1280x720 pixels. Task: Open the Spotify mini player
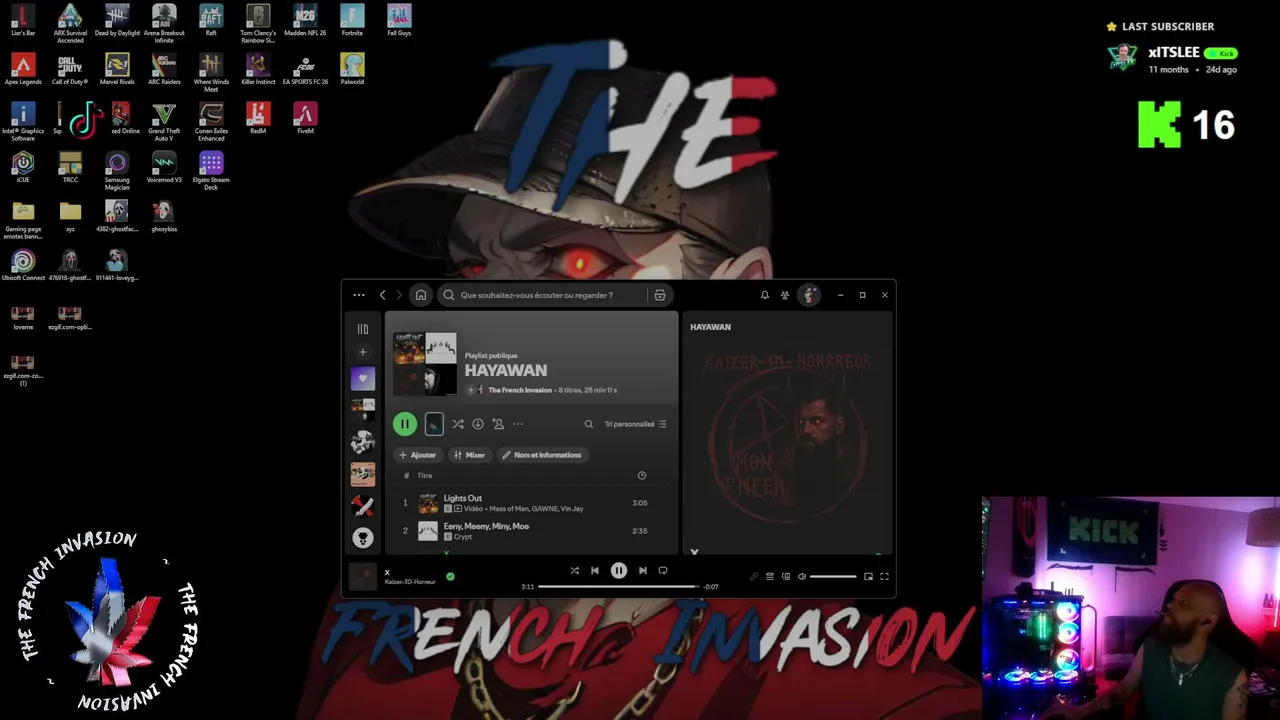(x=868, y=577)
